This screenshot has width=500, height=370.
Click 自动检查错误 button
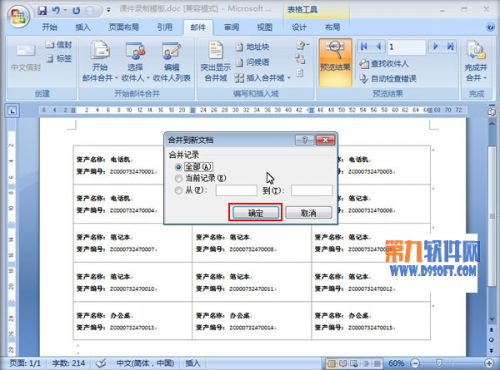[x=388, y=79]
